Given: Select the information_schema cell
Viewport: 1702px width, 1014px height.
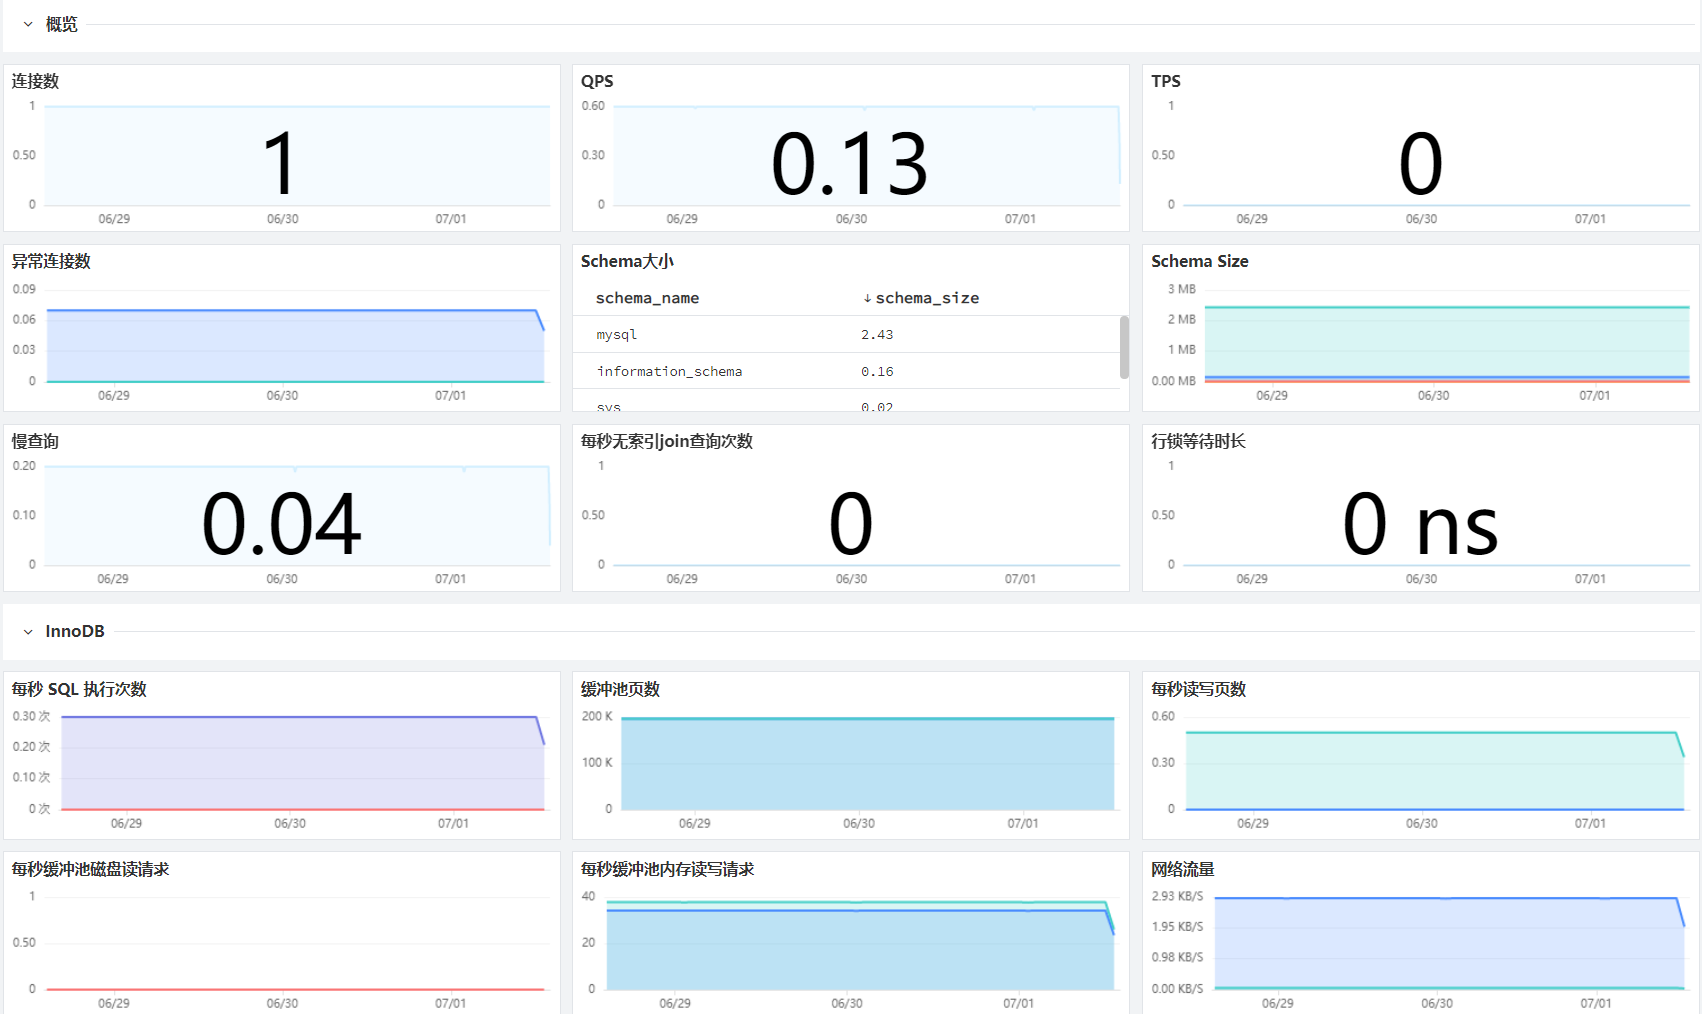Looking at the screenshot, I should pyautogui.click(x=669, y=372).
